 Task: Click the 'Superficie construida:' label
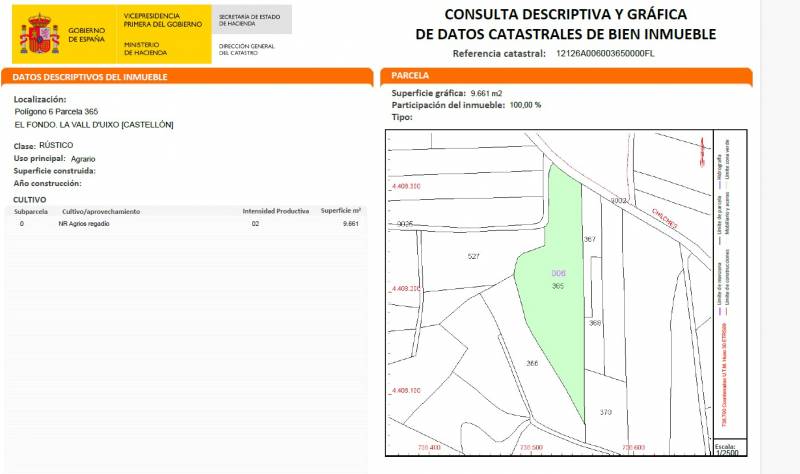(55, 171)
